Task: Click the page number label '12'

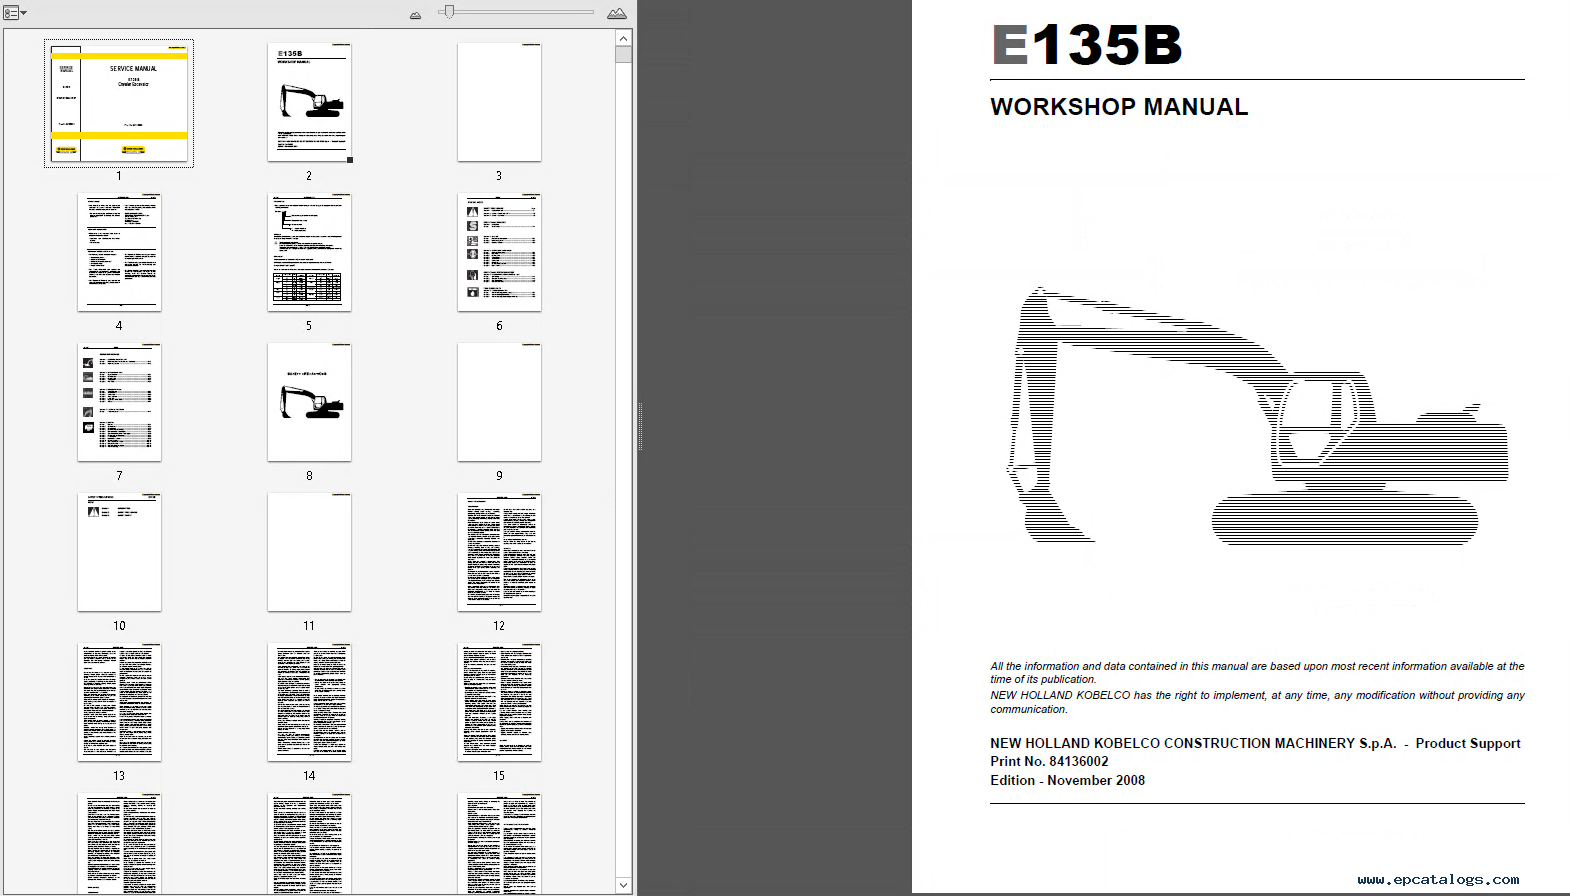Action: point(499,626)
